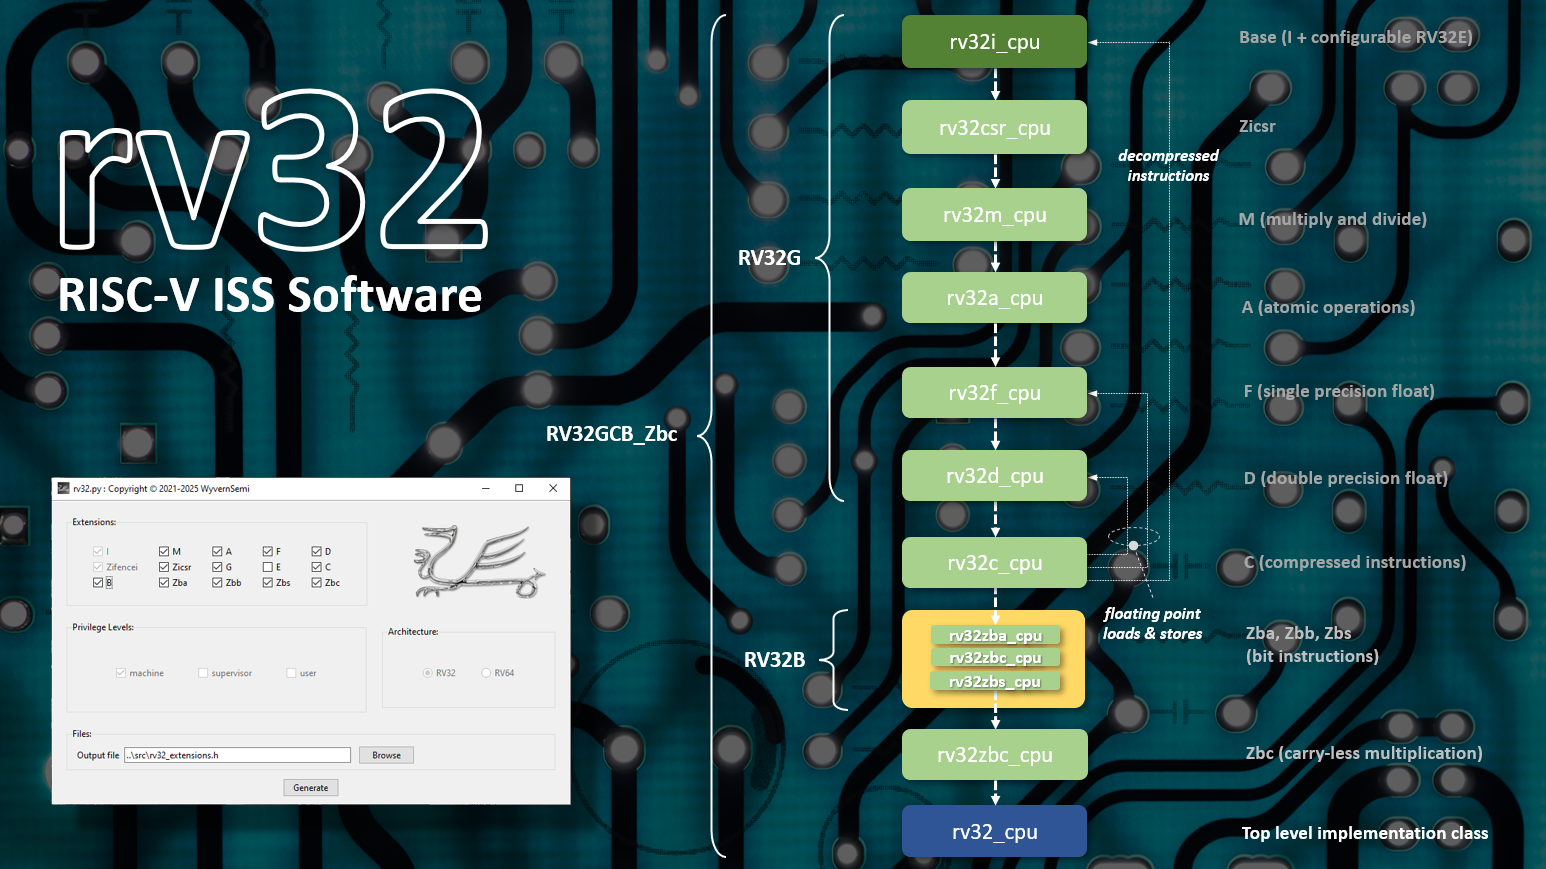Viewport: 1546px width, 869px height.
Task: Uncheck the Zicsr extension
Action: (x=164, y=567)
